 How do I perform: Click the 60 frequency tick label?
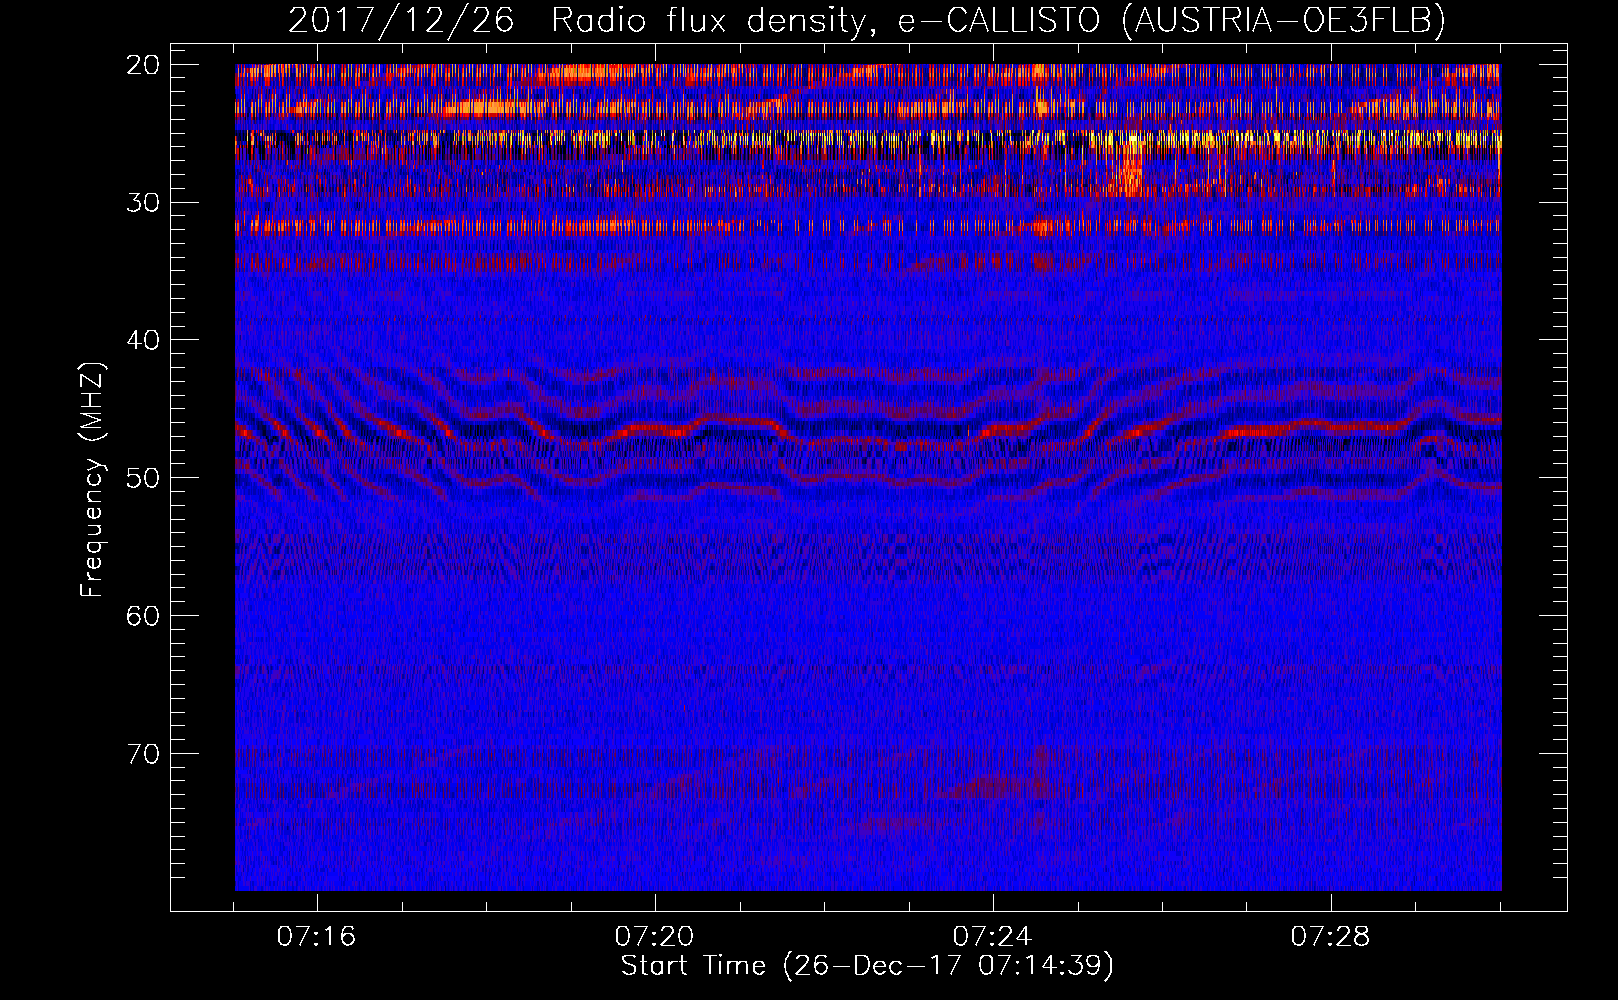(144, 616)
